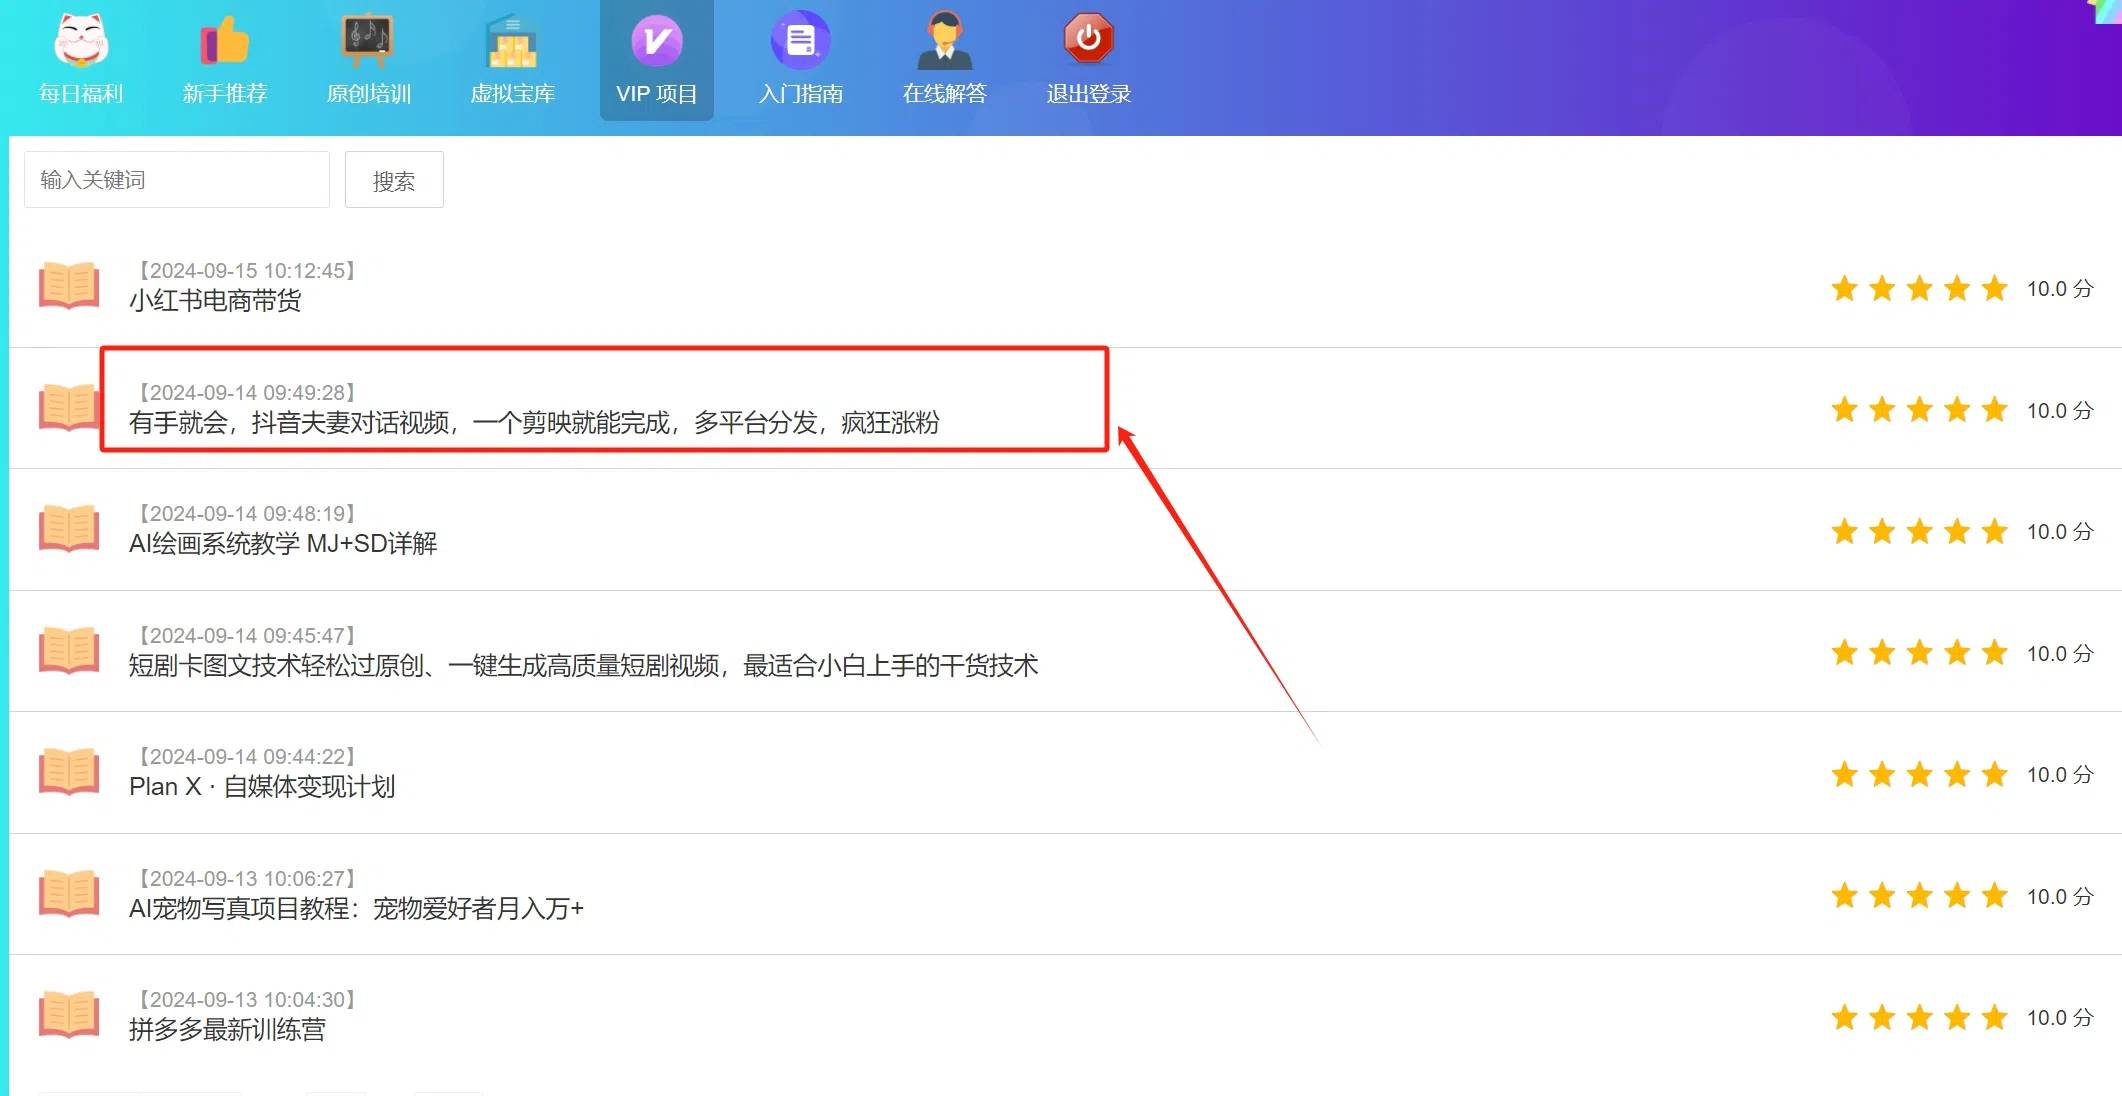Open the 拼多多最新训练营 course link
The height and width of the screenshot is (1096, 2122).
(227, 1030)
